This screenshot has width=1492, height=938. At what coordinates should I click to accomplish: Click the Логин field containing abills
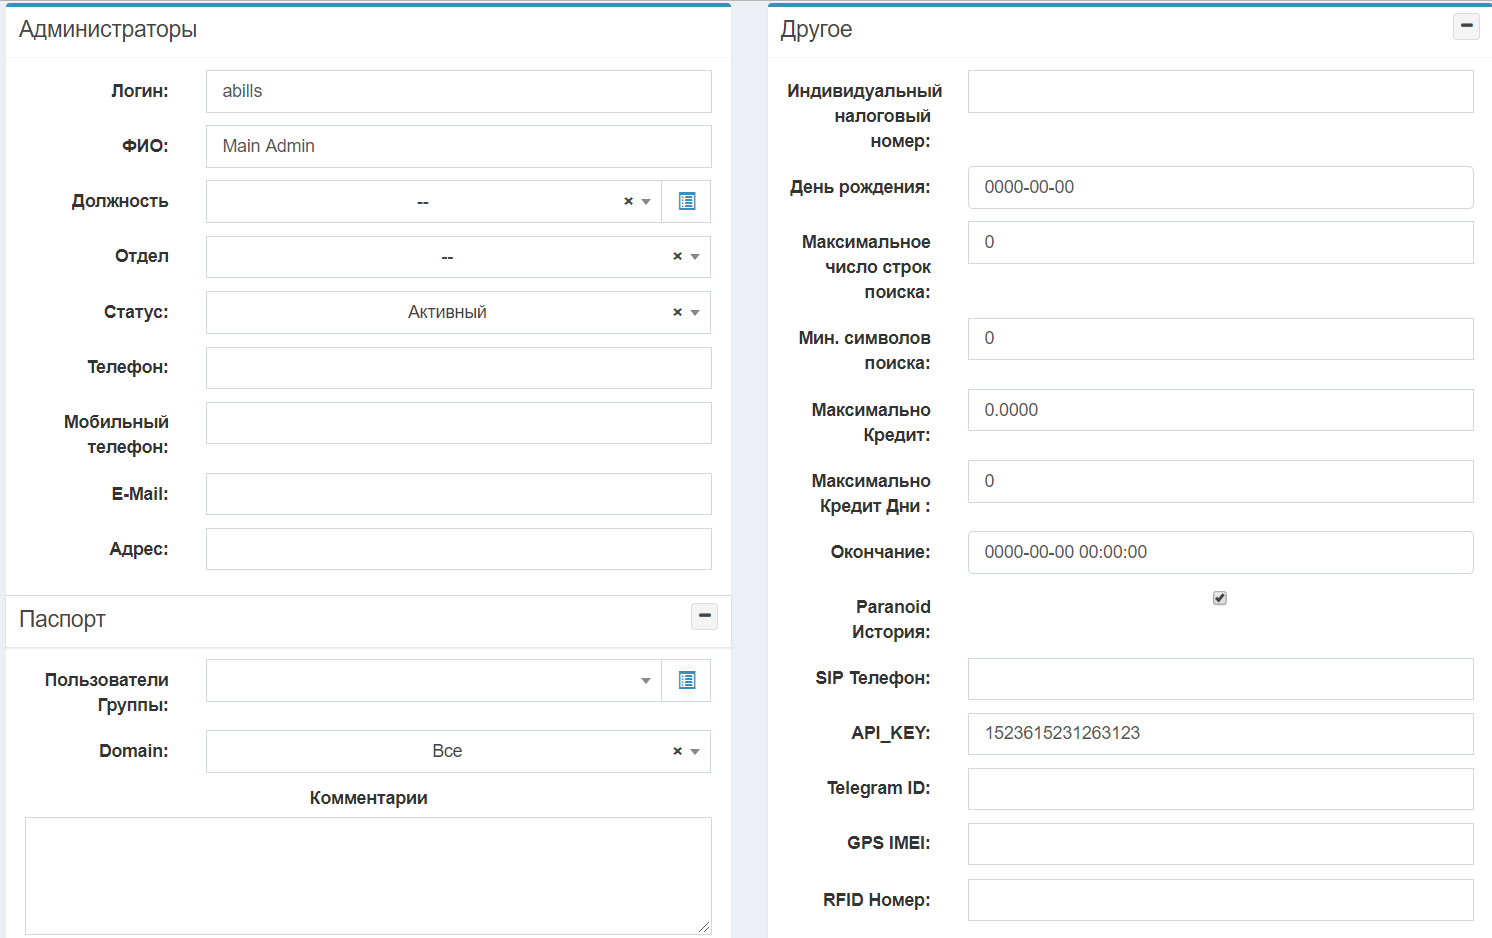click(x=458, y=91)
